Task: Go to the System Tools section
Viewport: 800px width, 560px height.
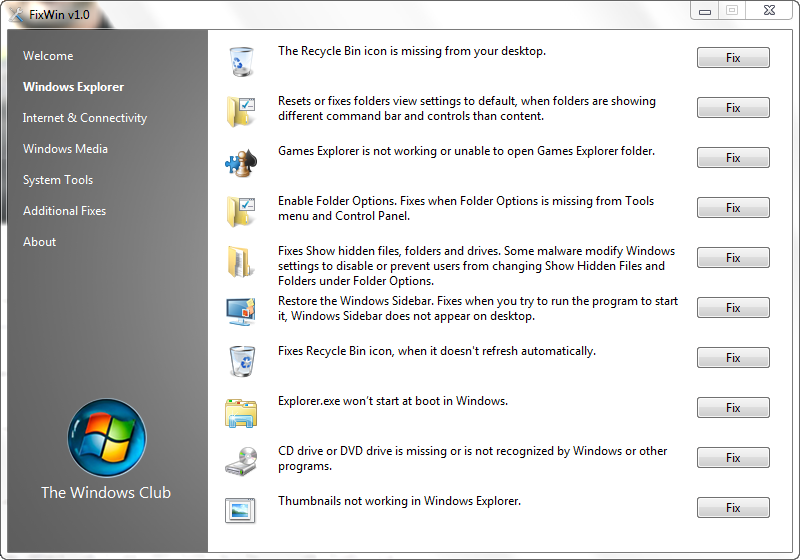Action: pyautogui.click(x=58, y=180)
